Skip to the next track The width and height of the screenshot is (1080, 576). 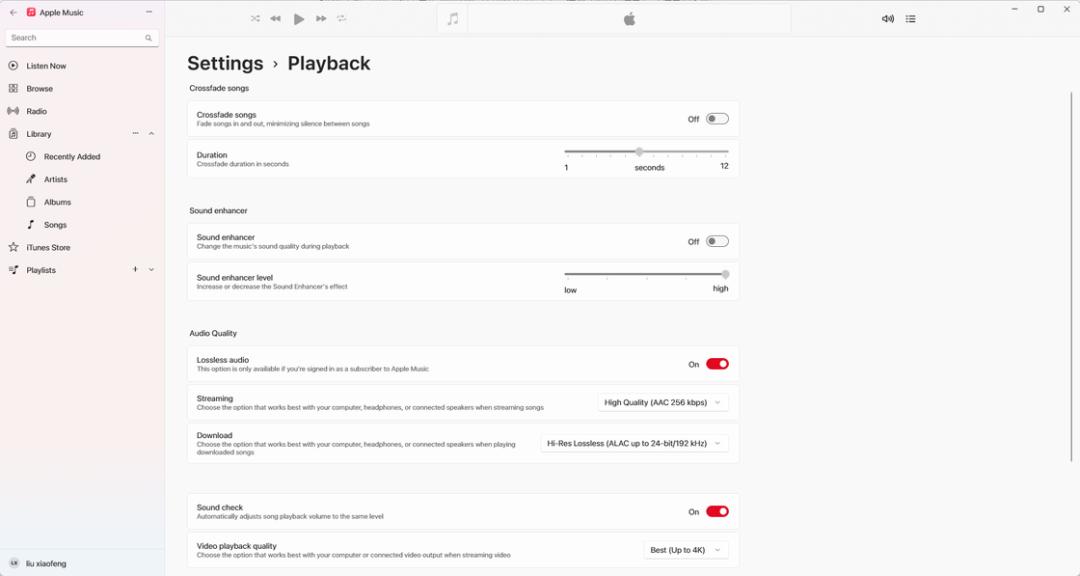[321, 19]
